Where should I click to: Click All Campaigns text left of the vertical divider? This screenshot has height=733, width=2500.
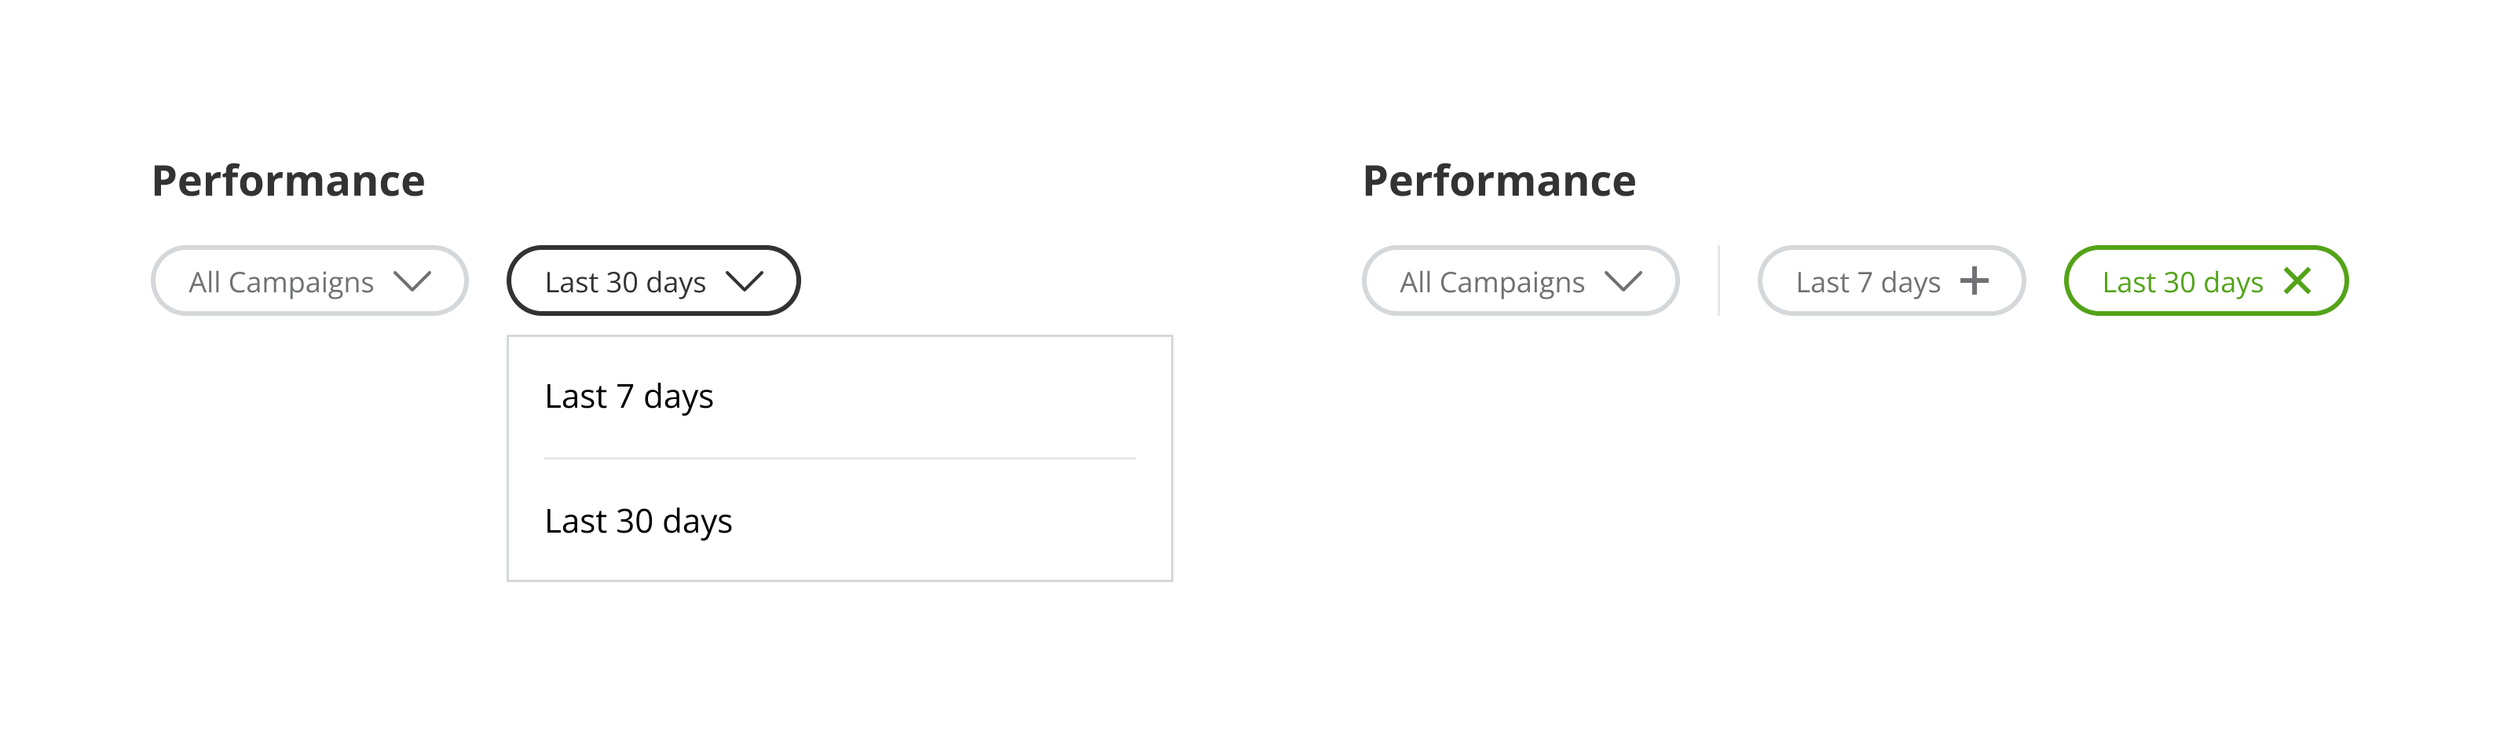[1491, 283]
